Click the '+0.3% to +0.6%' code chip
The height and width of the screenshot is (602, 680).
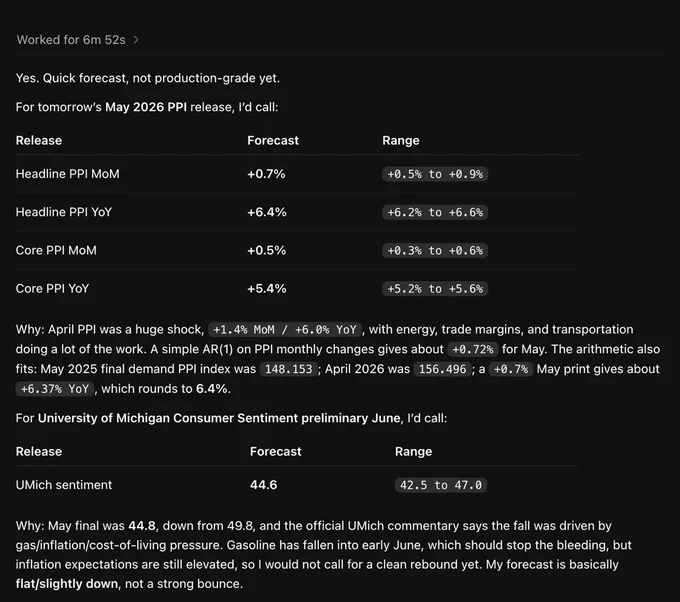435,250
